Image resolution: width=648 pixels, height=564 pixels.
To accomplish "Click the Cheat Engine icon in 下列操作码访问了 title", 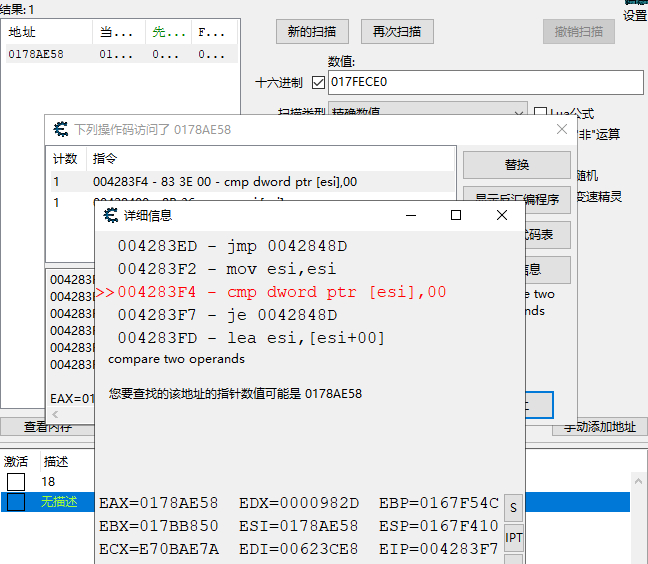I will pyautogui.click(x=61, y=129).
